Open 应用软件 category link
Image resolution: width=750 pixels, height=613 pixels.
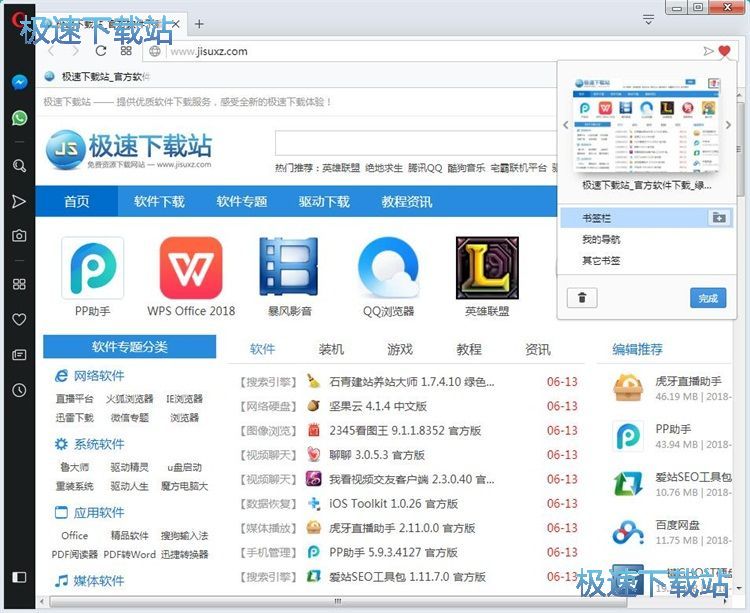coord(99,513)
